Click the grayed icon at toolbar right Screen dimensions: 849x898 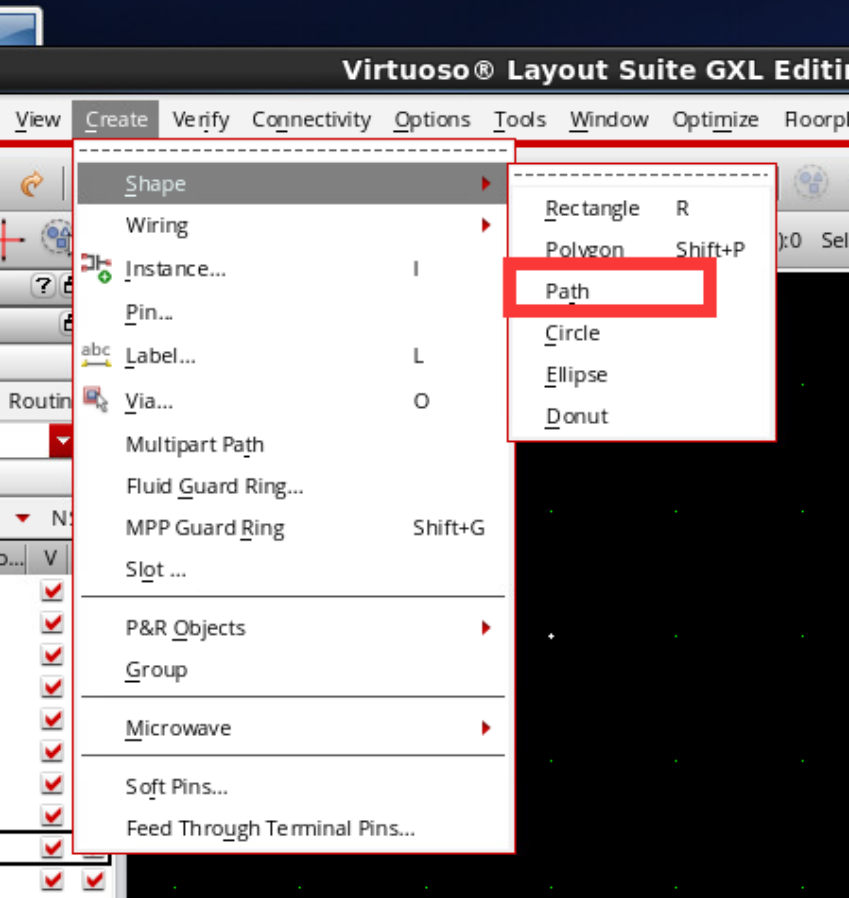pos(811,182)
